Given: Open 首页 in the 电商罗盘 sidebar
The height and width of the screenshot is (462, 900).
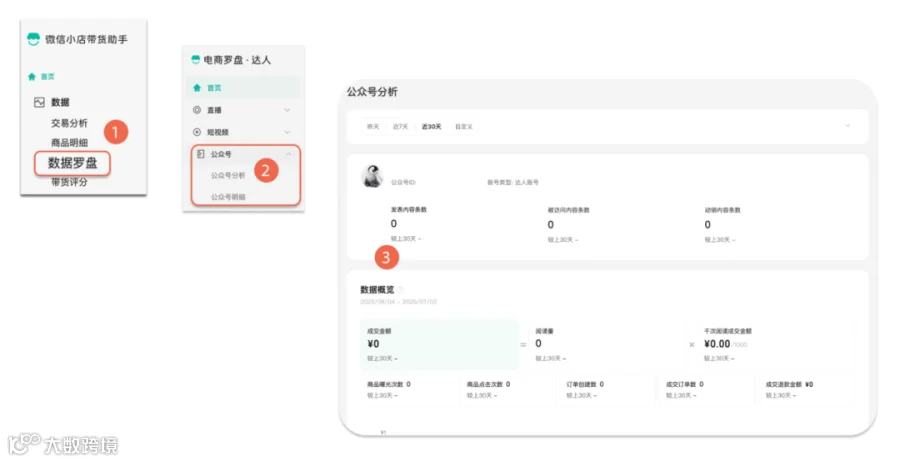Looking at the screenshot, I should pyautogui.click(x=243, y=87).
